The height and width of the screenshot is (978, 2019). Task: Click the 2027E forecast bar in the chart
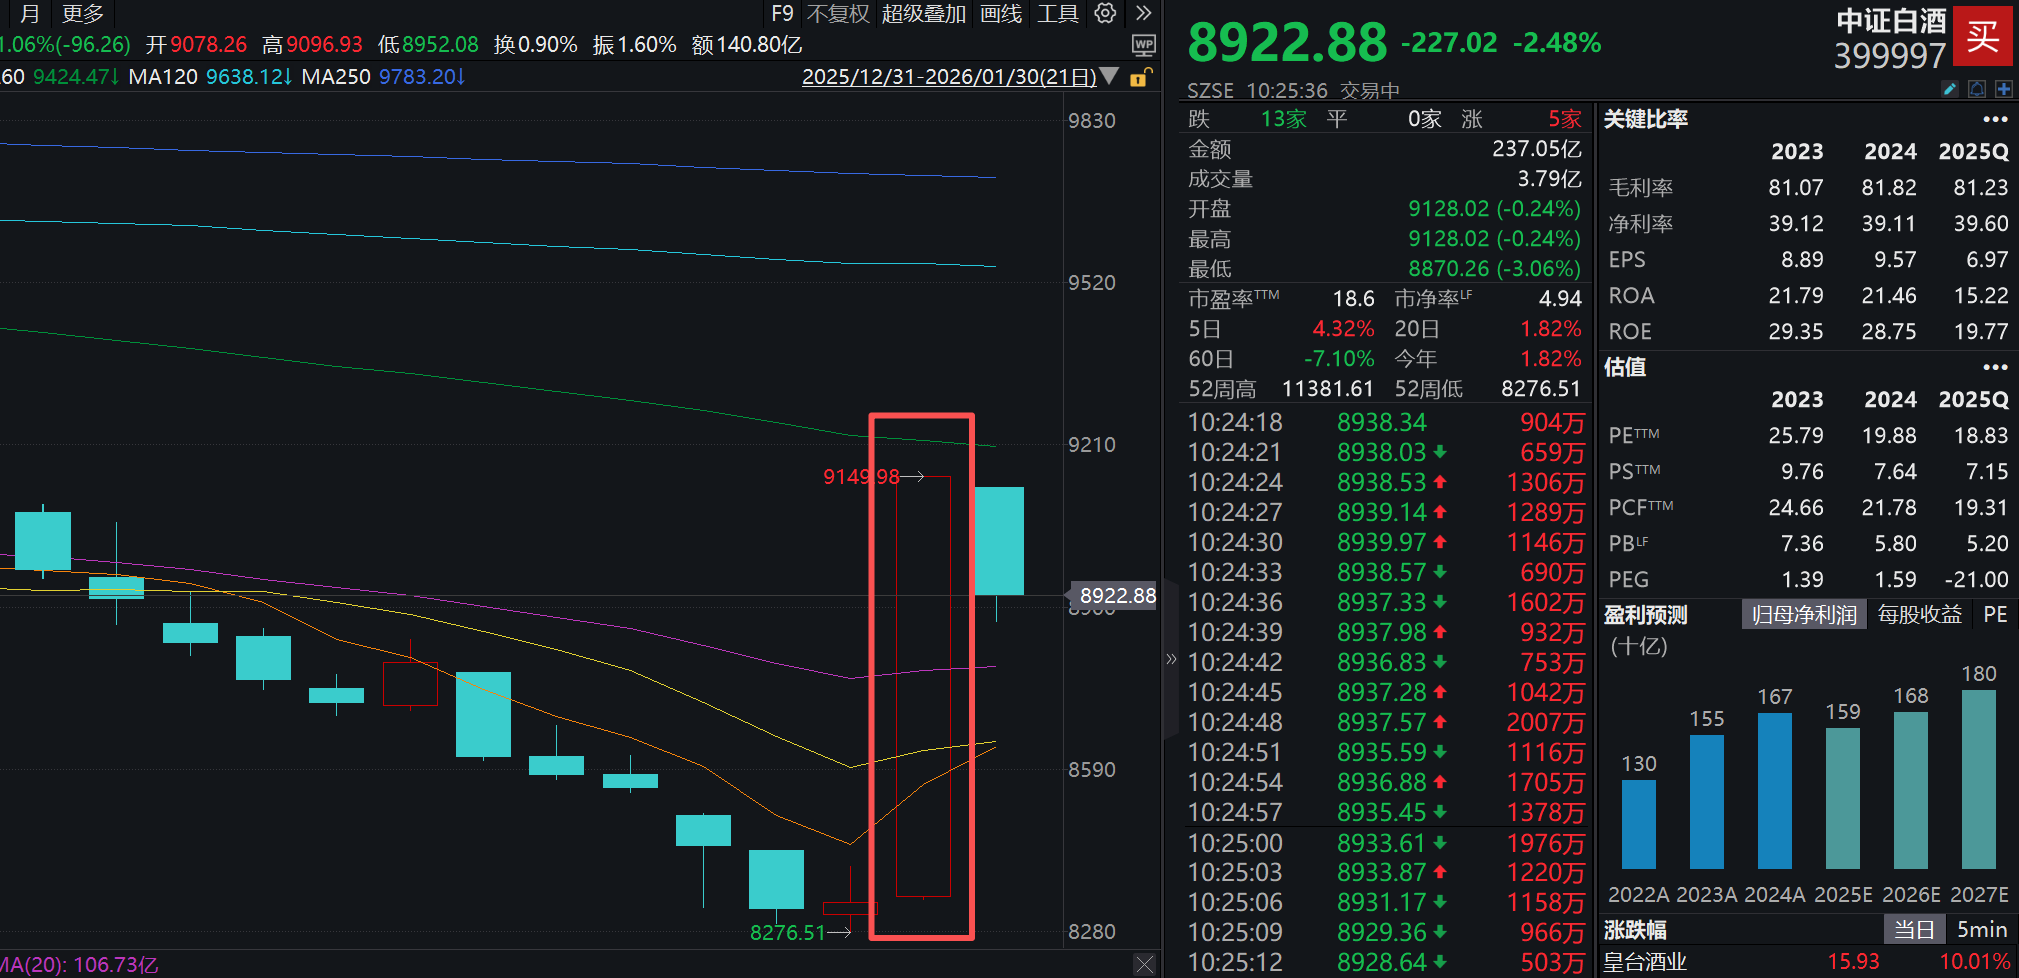(x=1979, y=780)
